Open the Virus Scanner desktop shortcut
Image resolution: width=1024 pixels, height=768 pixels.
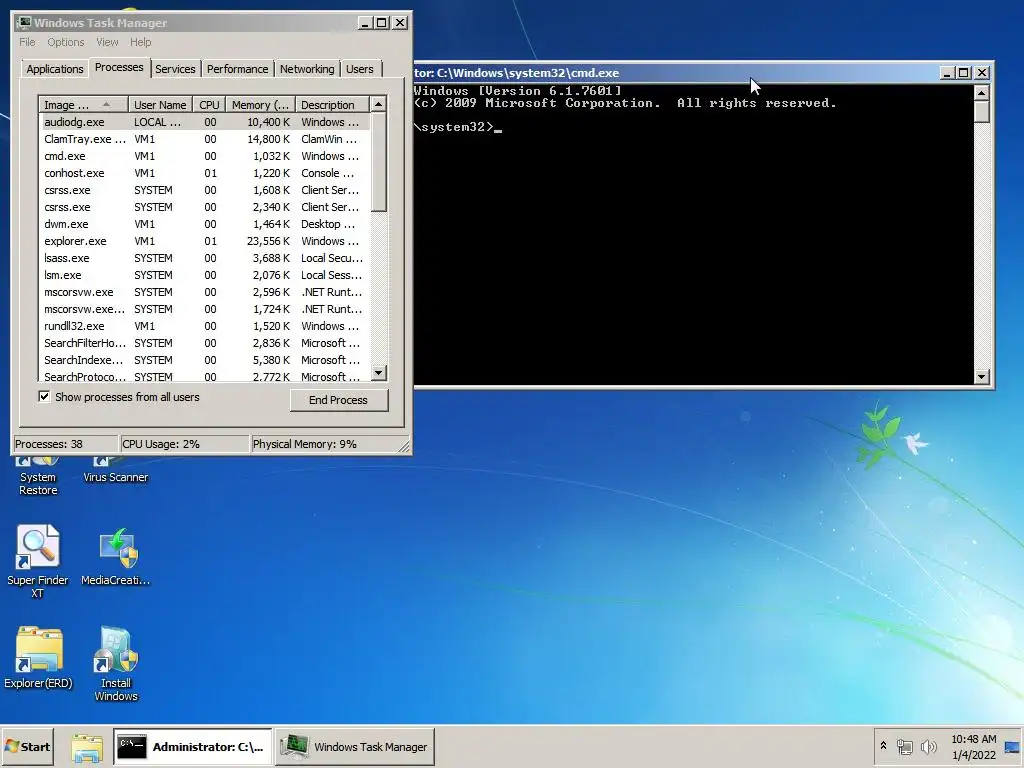coord(116,472)
